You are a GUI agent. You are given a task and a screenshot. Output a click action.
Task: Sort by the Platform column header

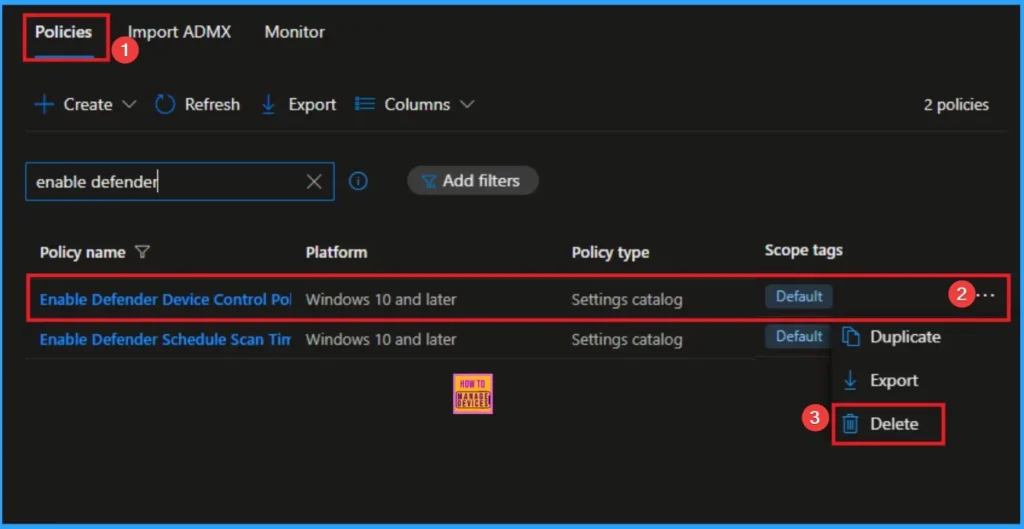(336, 252)
